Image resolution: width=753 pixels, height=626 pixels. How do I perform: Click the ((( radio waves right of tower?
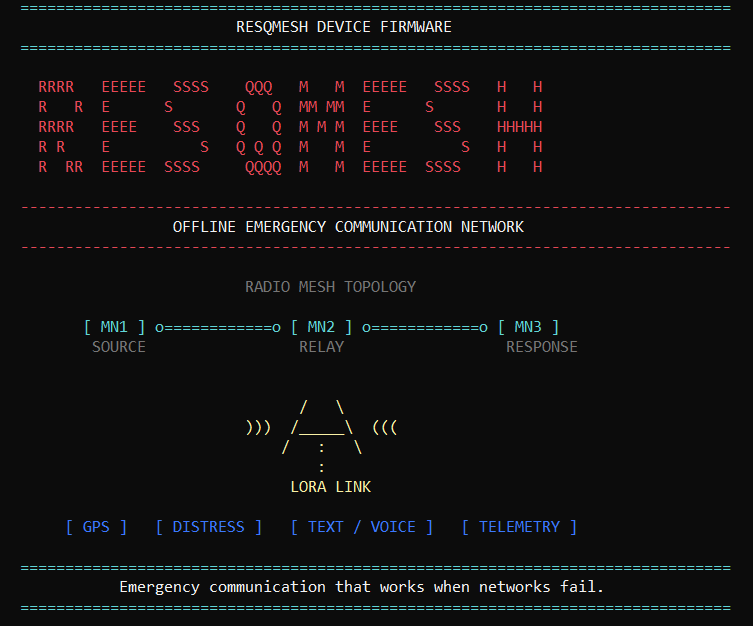385,427
